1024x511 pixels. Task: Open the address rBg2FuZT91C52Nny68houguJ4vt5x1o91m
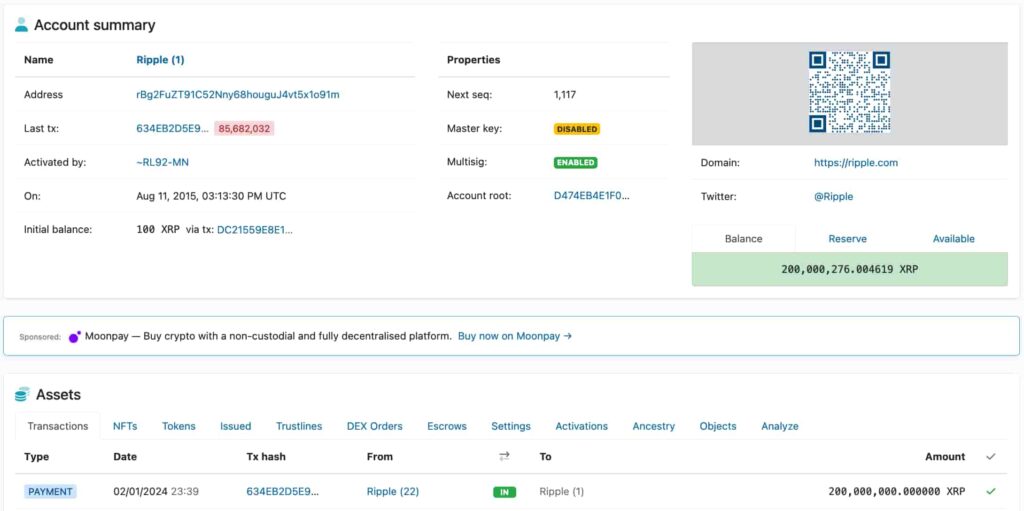click(x=238, y=94)
